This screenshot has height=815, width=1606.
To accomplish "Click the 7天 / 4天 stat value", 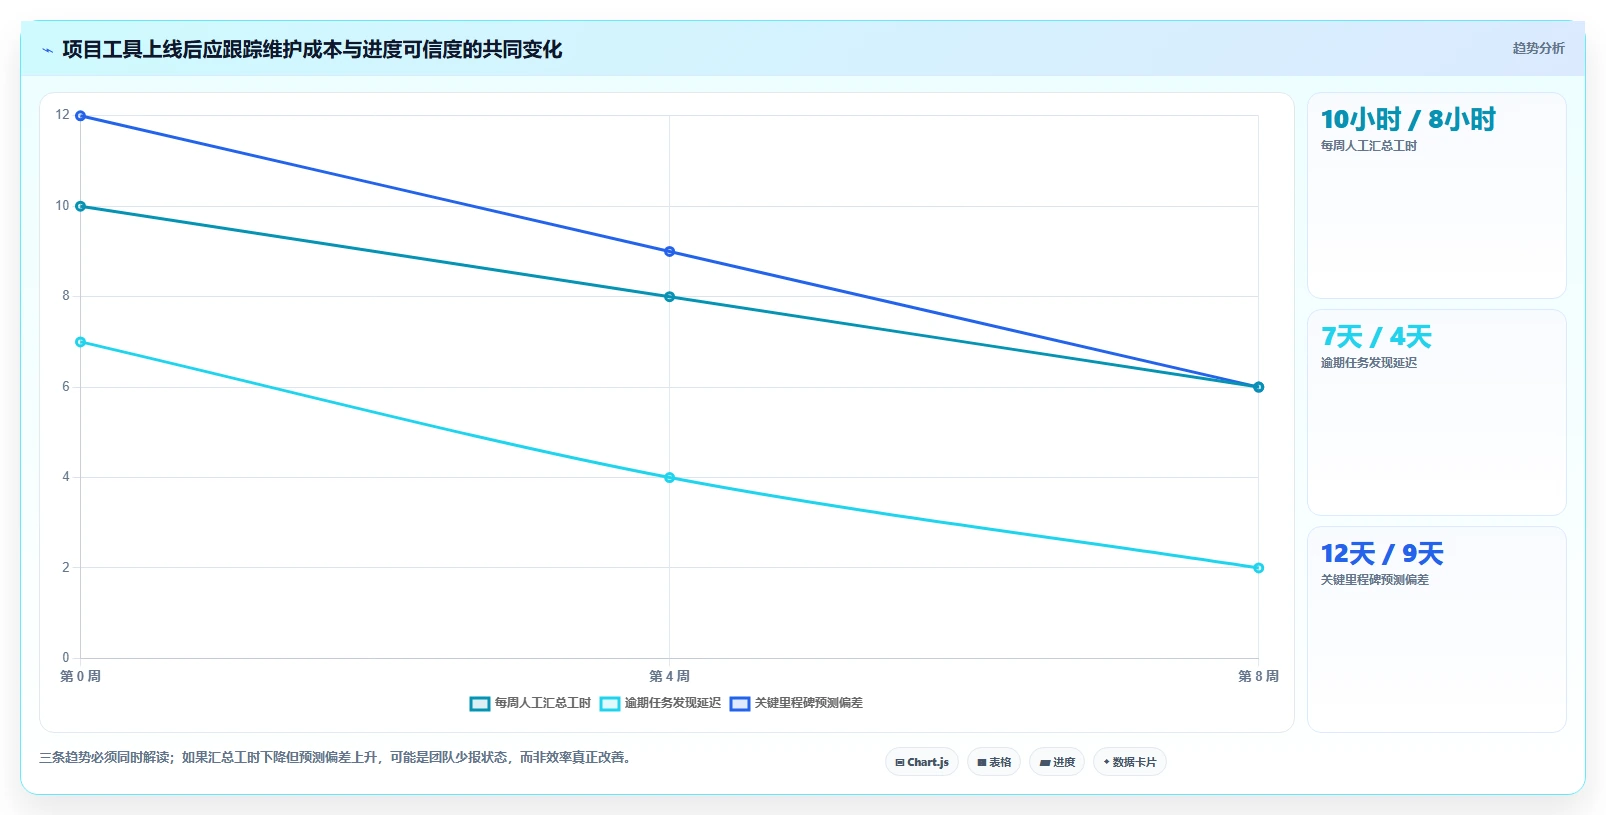I will (1376, 337).
